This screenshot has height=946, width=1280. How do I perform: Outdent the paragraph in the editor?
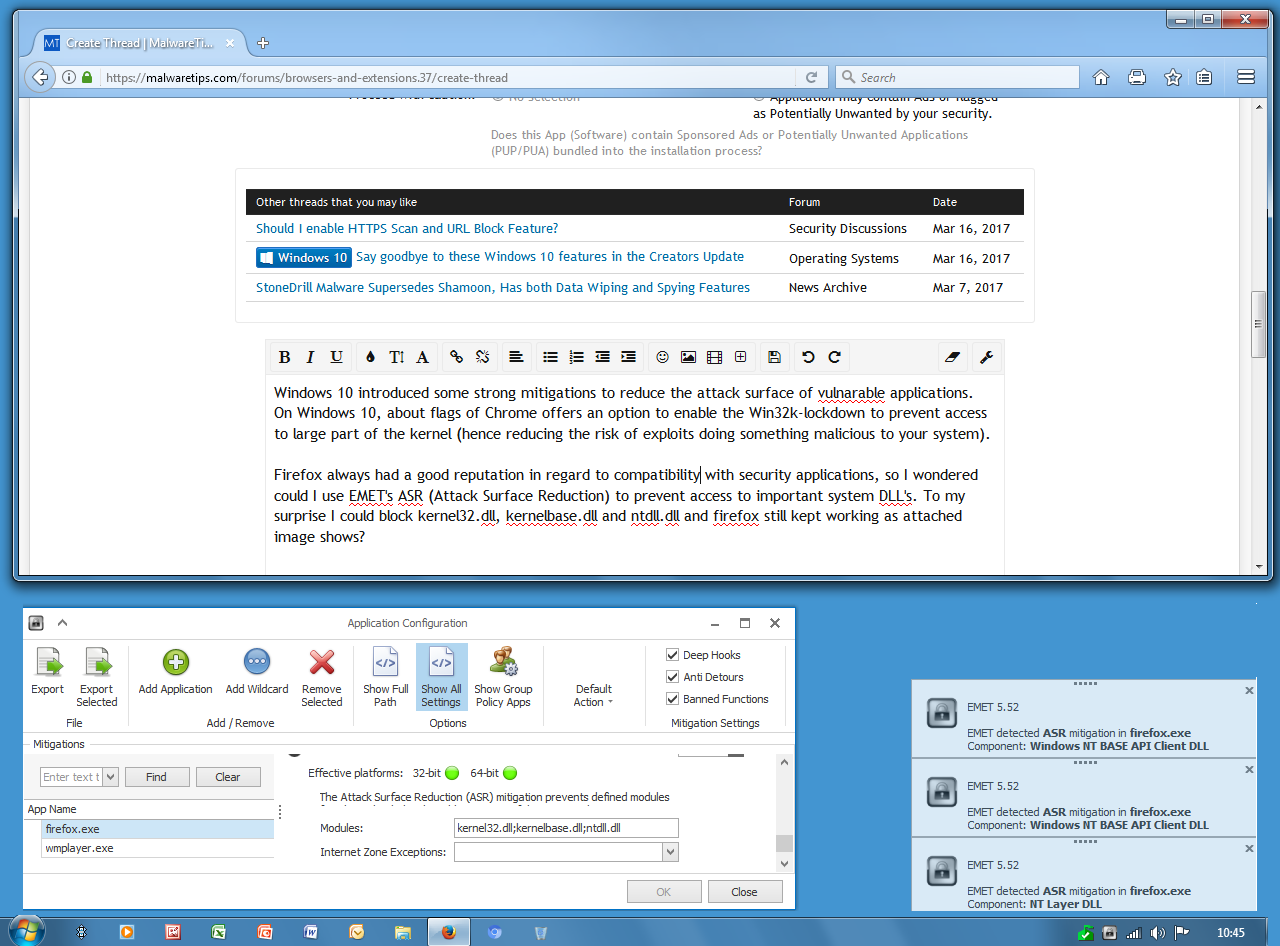pos(602,357)
